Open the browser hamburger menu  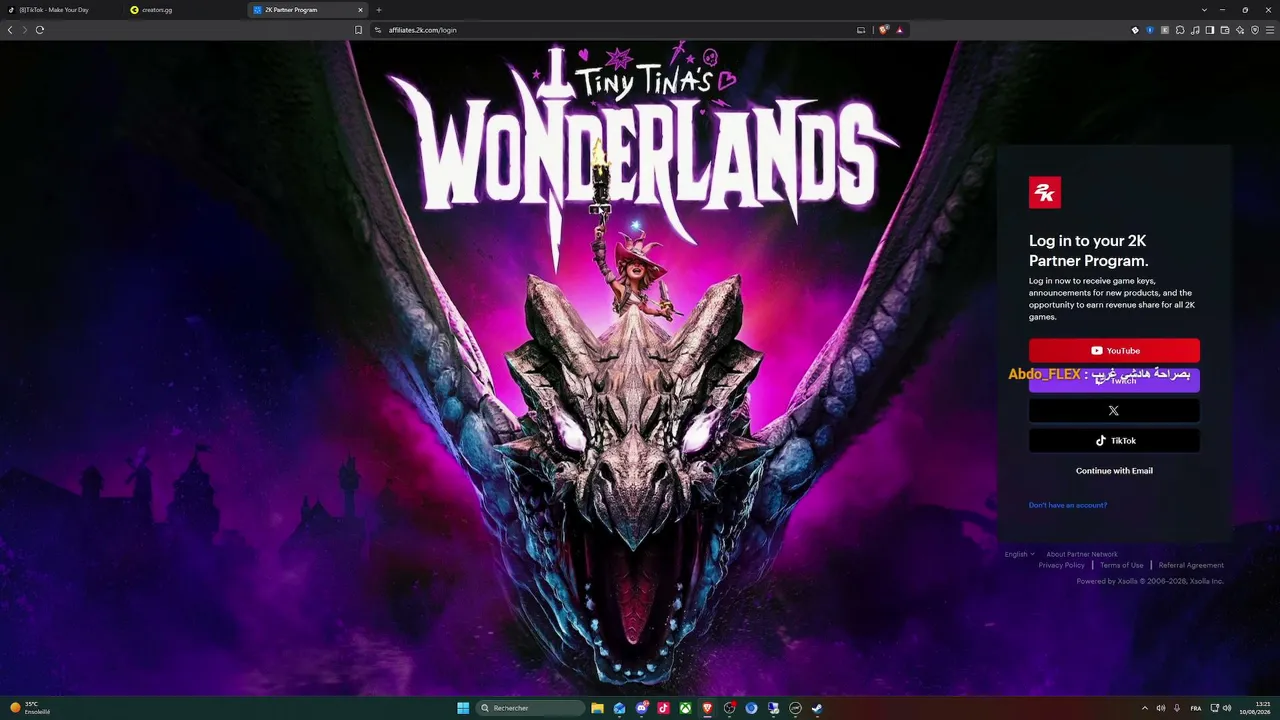pos(1270,30)
